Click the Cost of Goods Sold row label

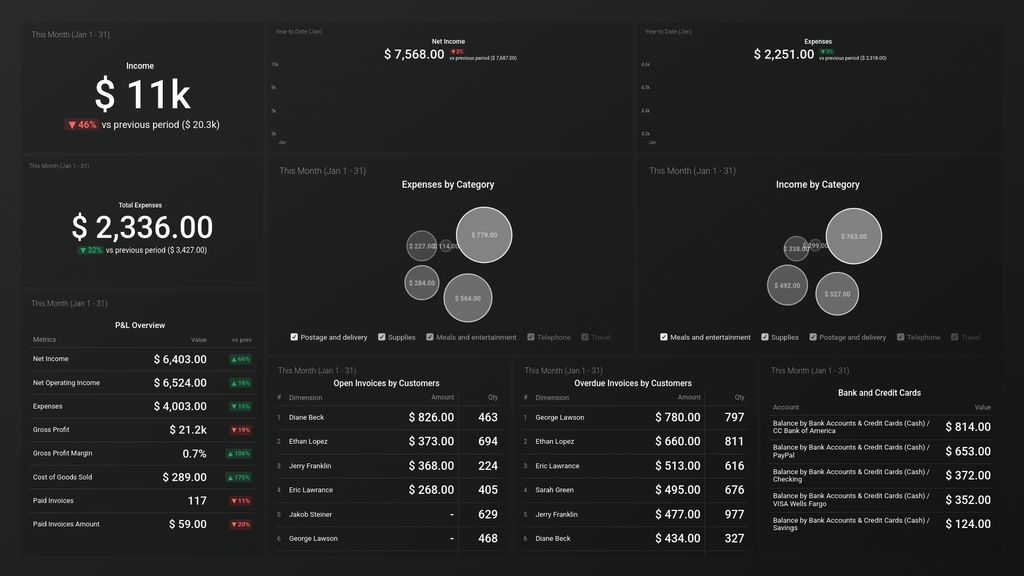[x=62, y=477]
